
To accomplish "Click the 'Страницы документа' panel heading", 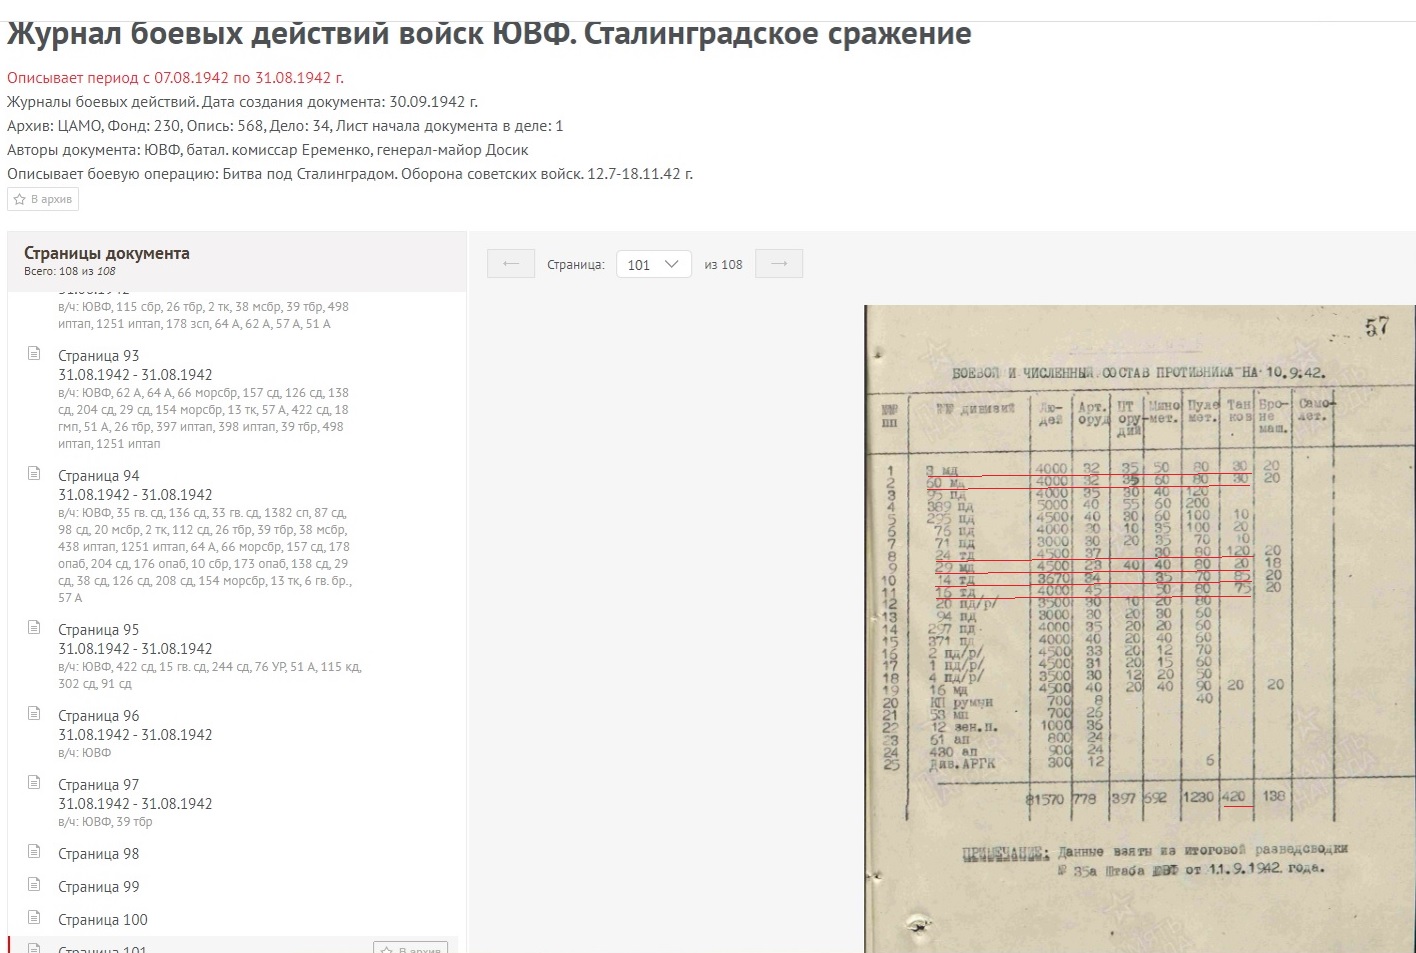I will [x=107, y=253].
